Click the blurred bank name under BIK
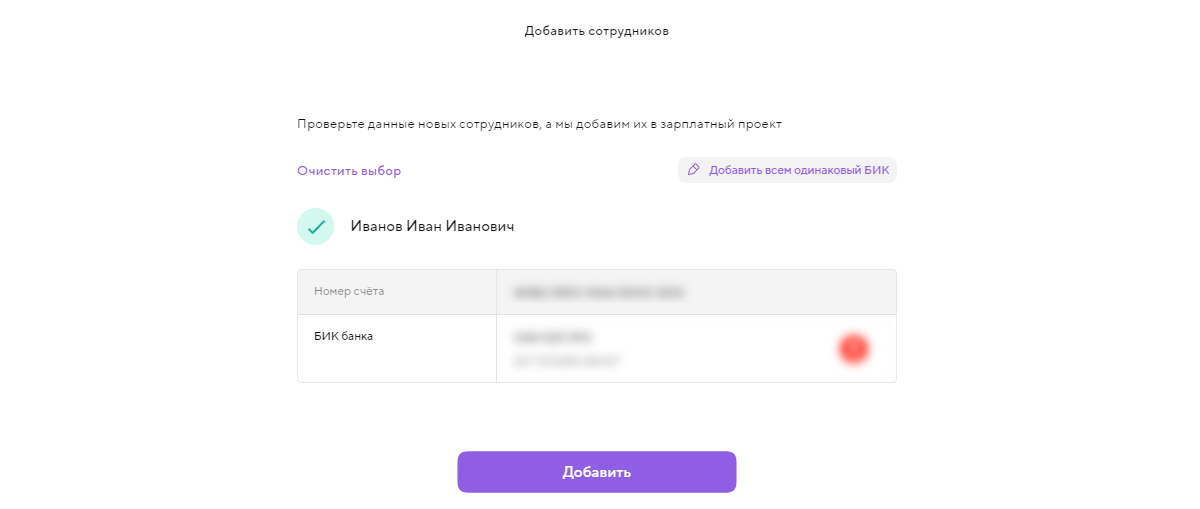Screen dimensions: 1200x509 tap(567, 360)
